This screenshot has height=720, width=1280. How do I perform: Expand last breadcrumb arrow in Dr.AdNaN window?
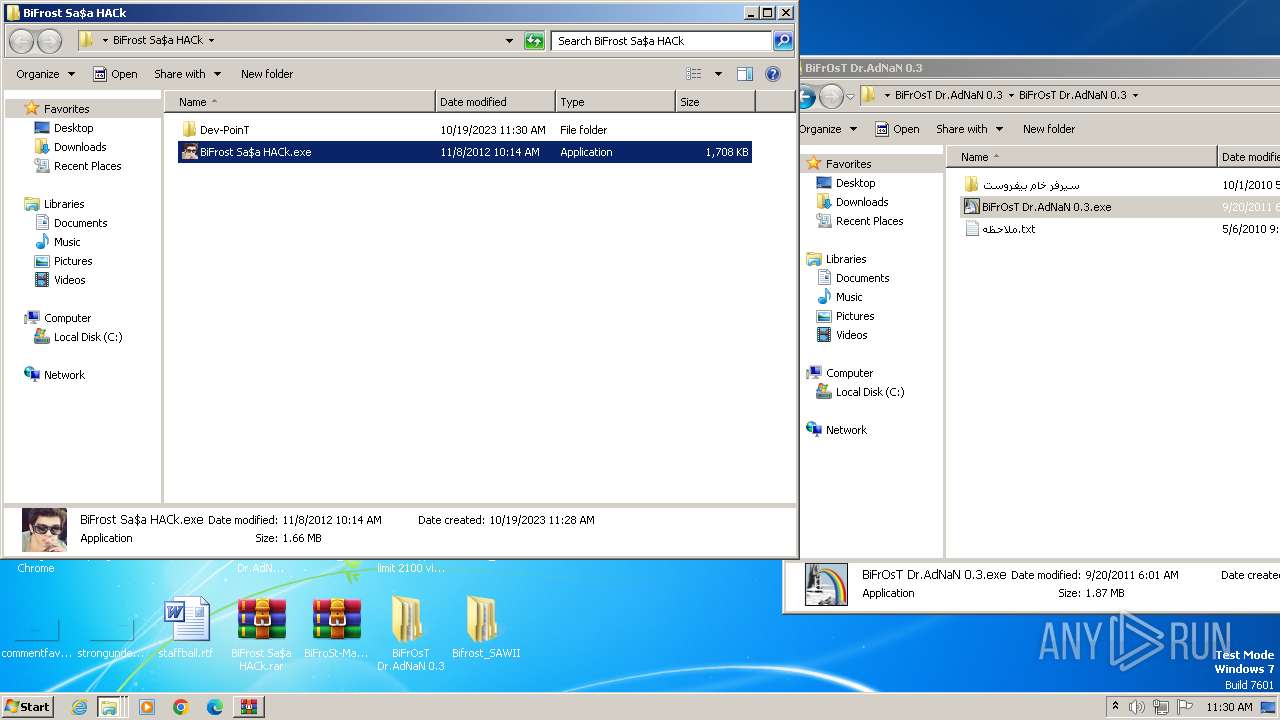click(1135, 96)
